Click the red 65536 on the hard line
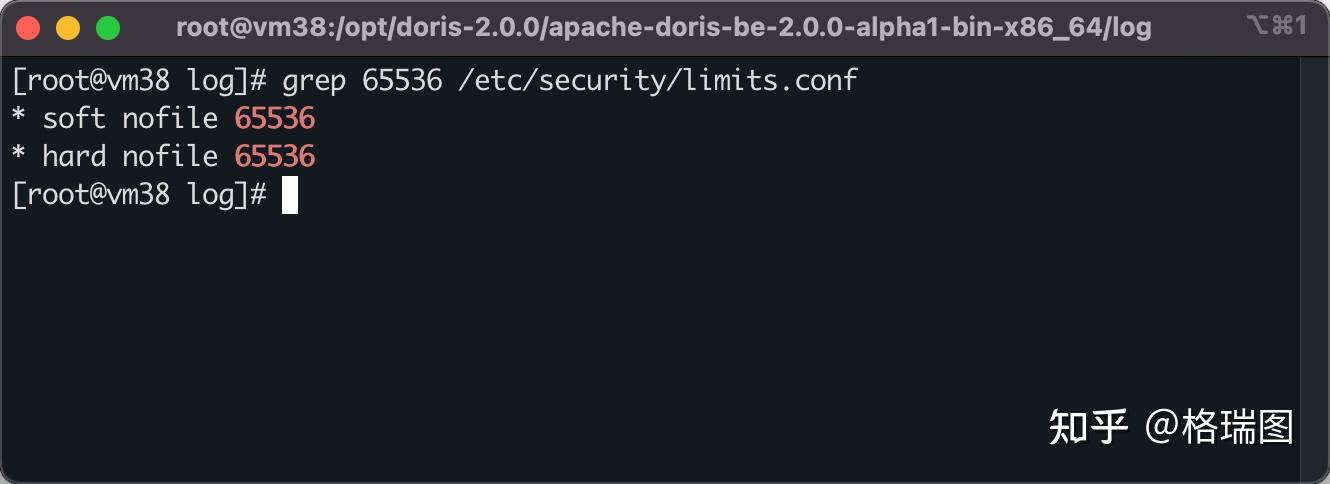Screen dimensions: 1330x484 point(275,156)
